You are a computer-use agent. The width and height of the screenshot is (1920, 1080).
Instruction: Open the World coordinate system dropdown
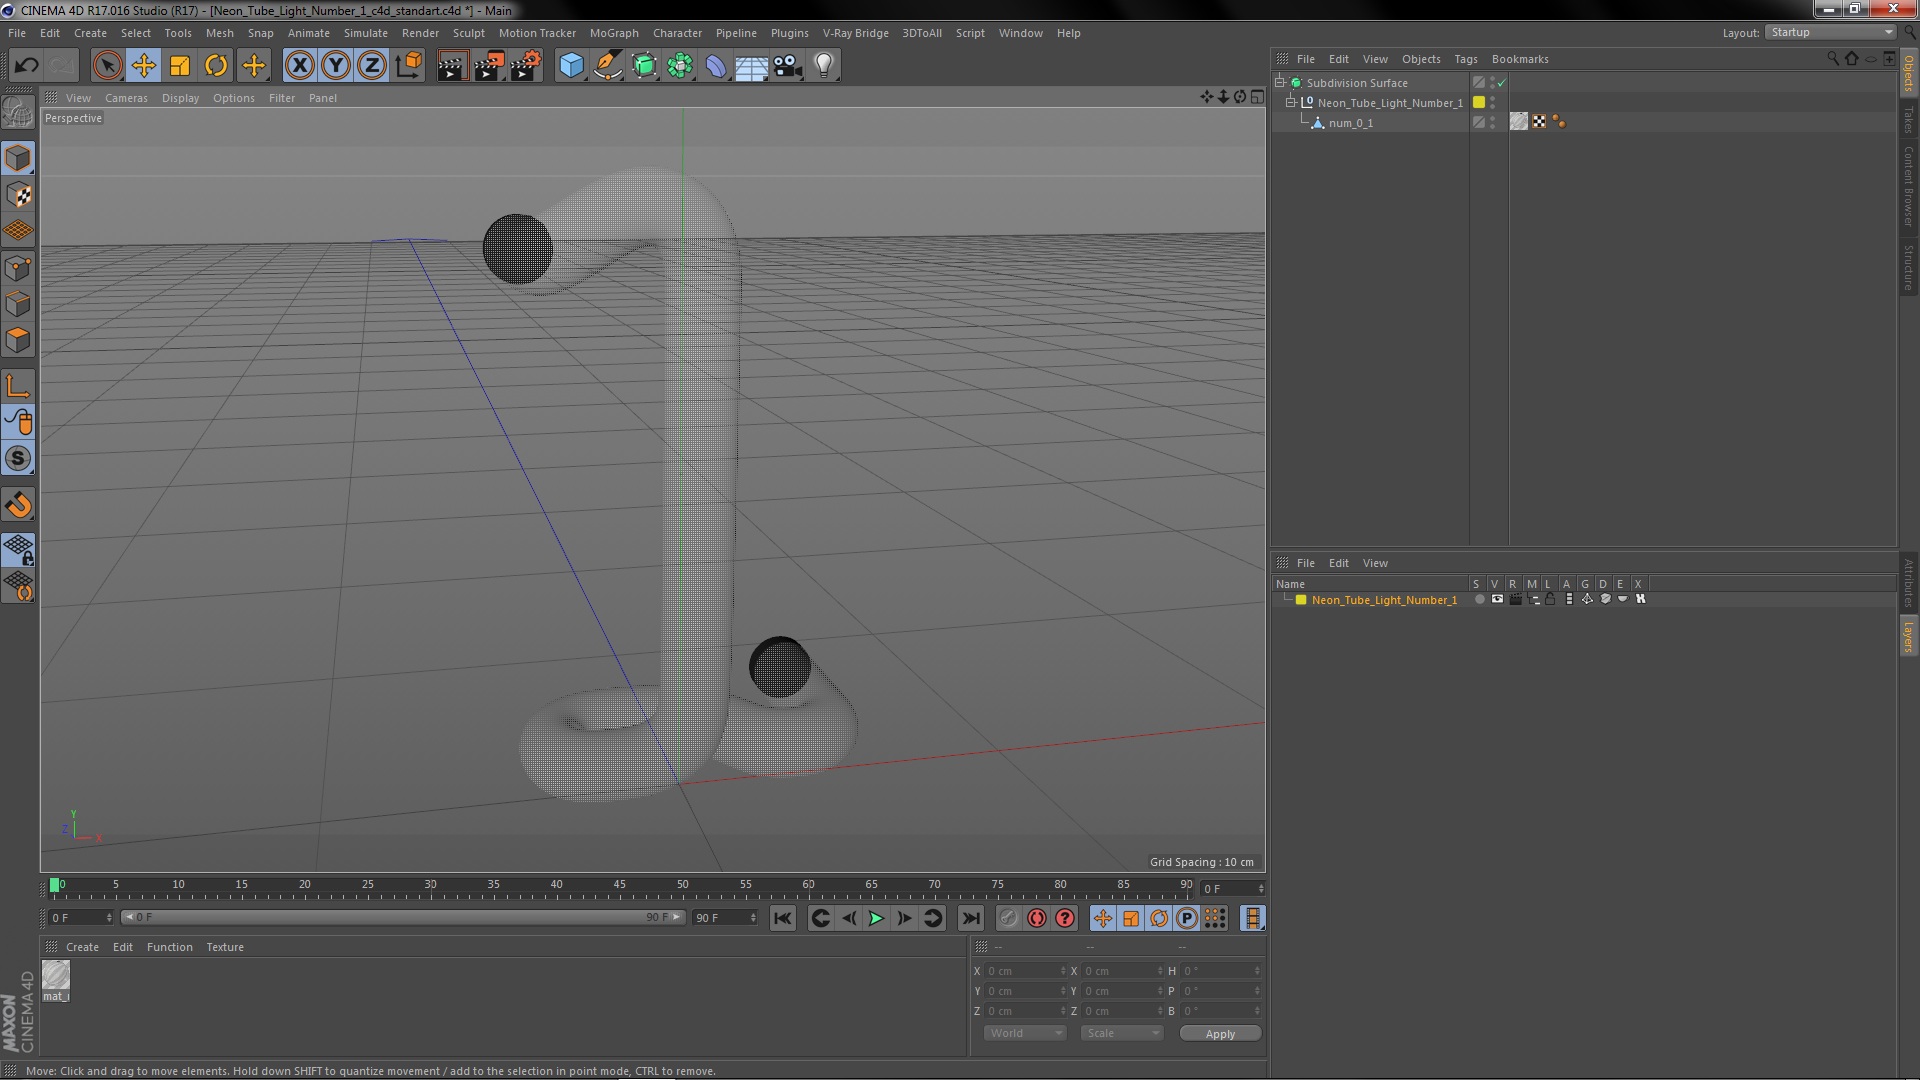(1025, 1033)
